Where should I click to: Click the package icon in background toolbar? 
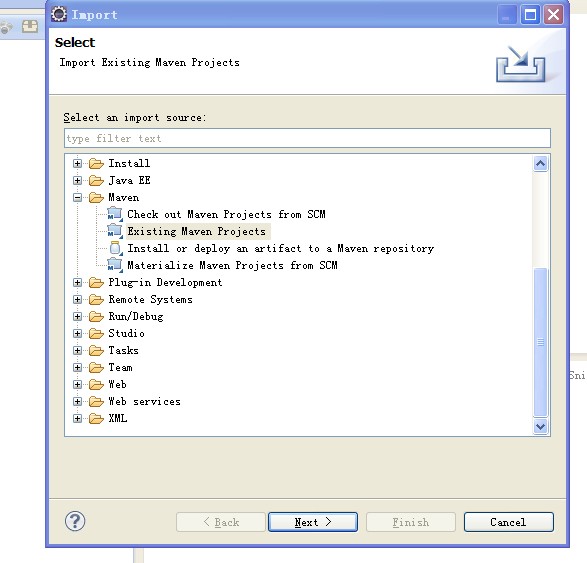click(x=30, y=27)
